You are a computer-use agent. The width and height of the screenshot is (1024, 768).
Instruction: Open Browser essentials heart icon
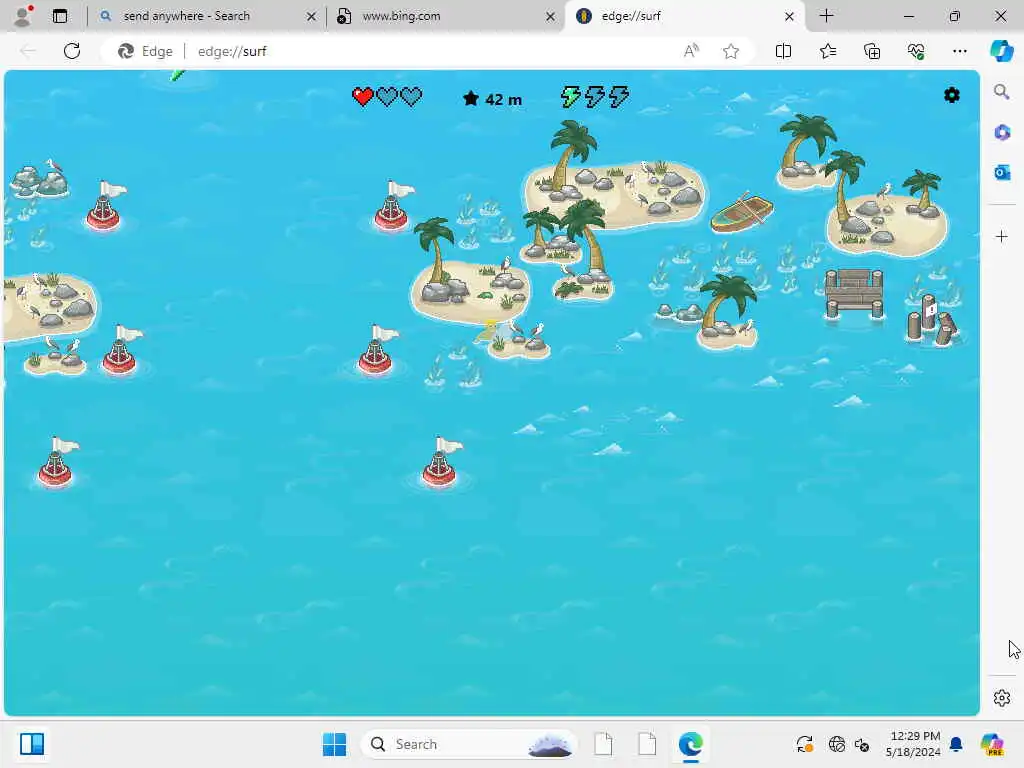click(916, 51)
